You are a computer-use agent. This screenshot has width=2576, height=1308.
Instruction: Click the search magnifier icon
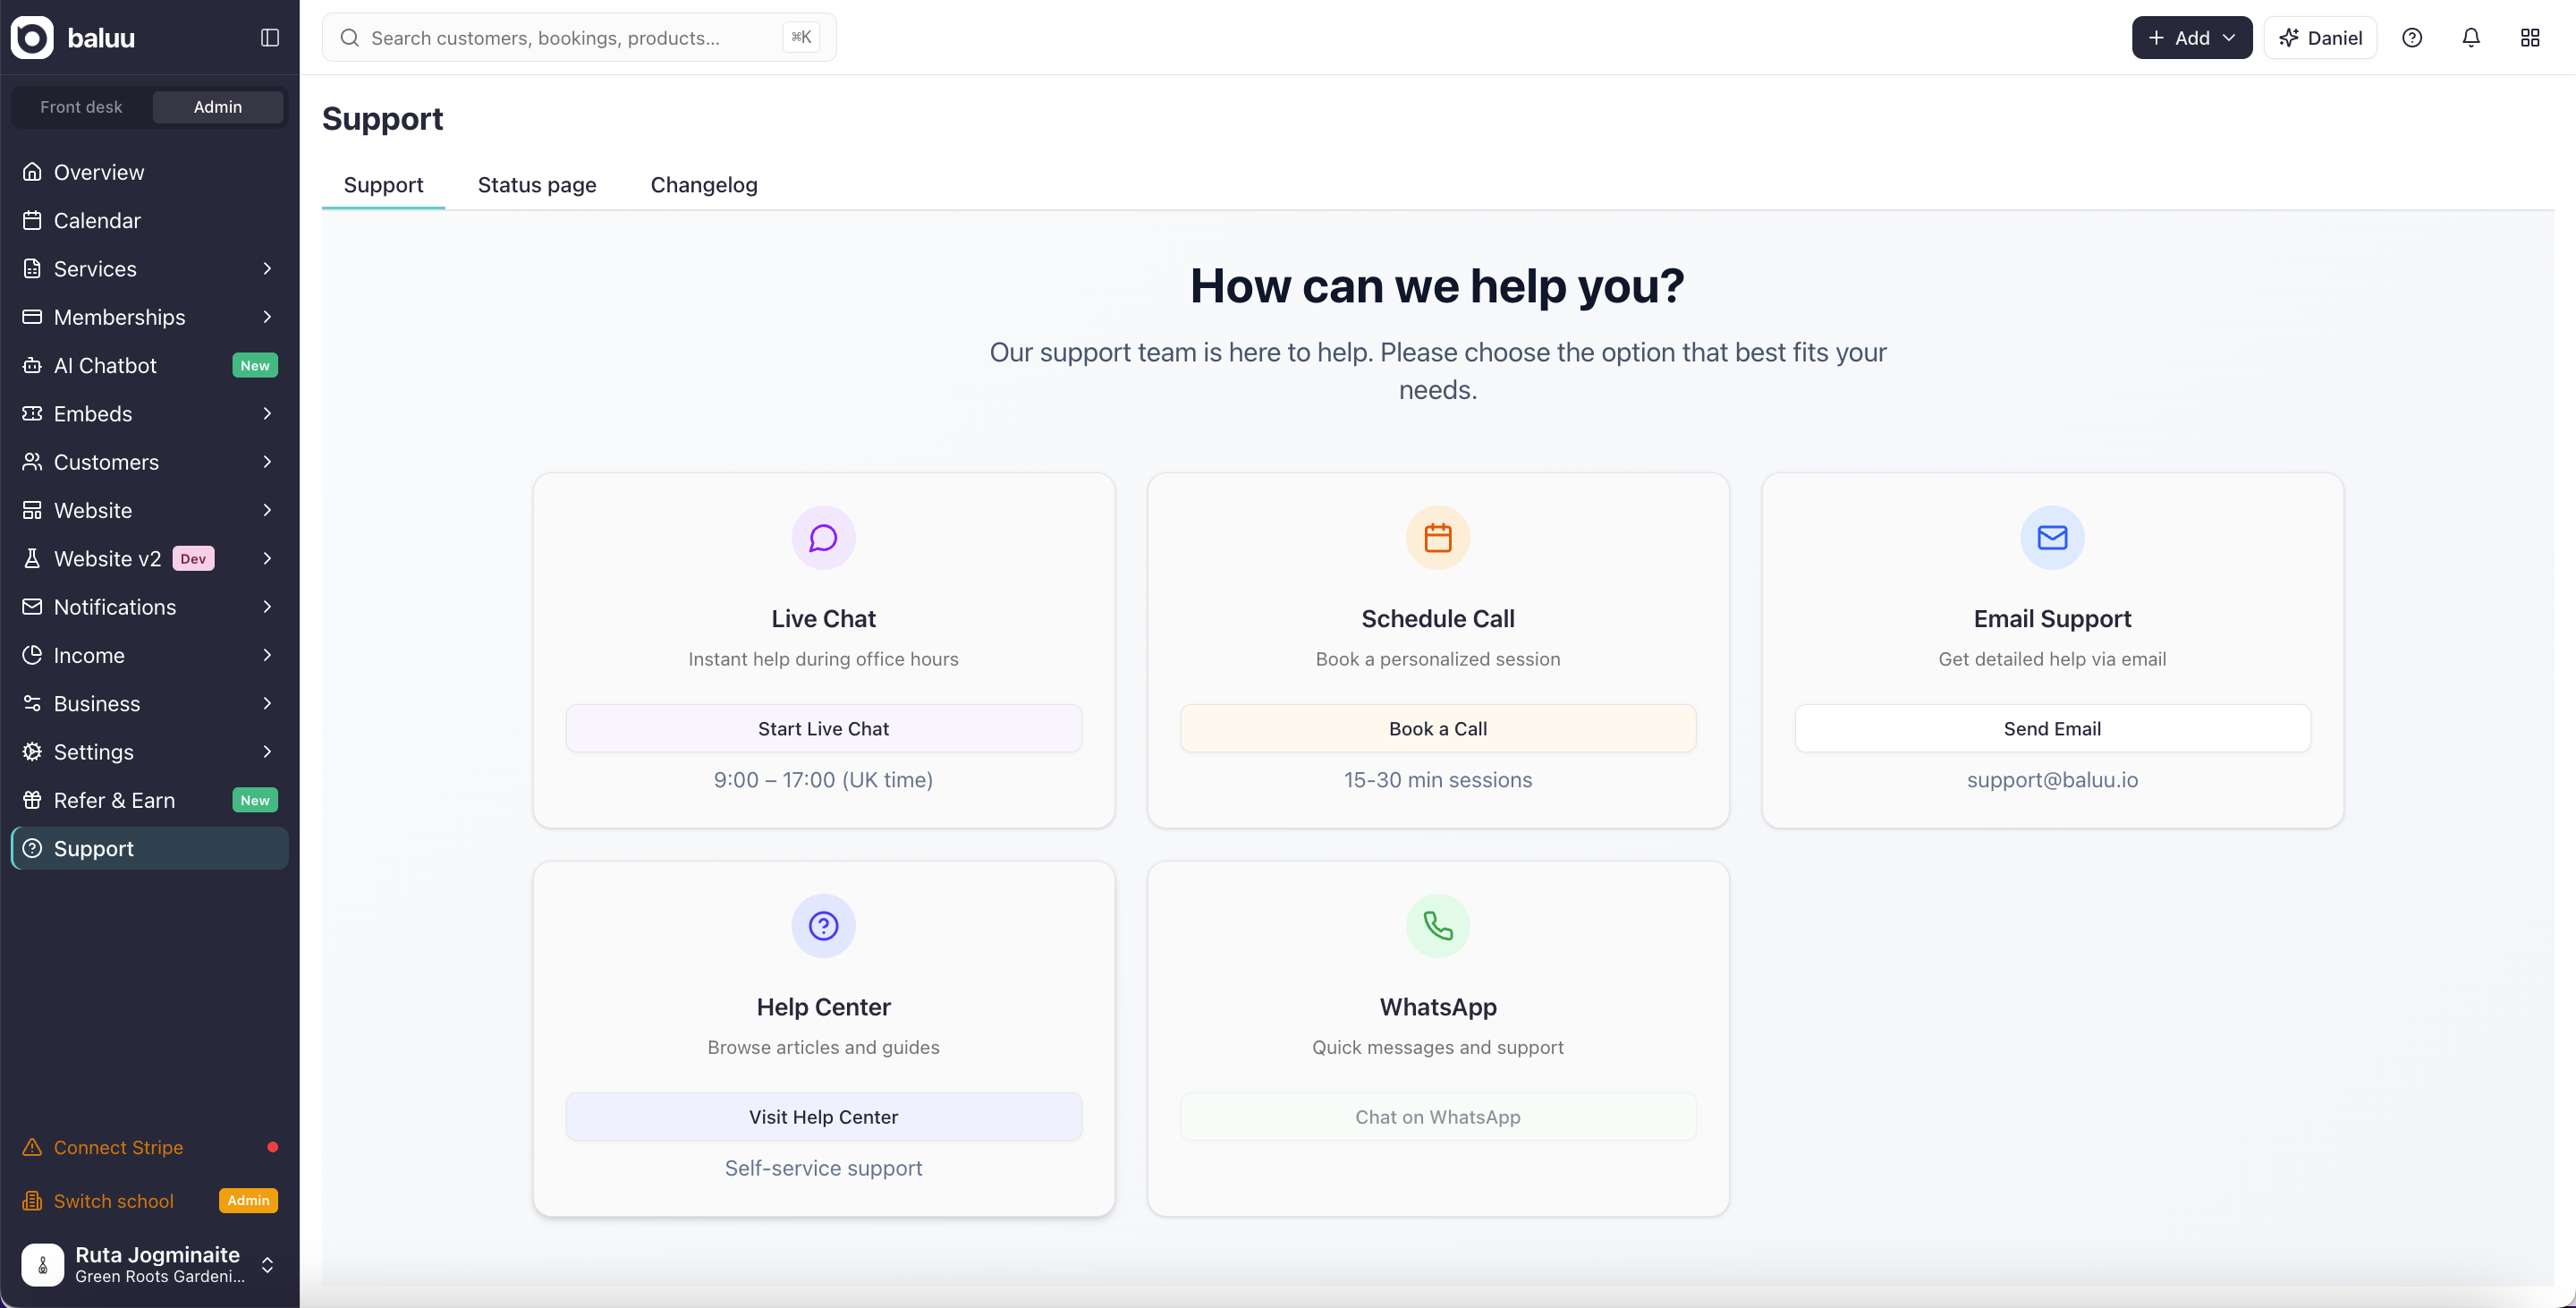pyautogui.click(x=349, y=38)
